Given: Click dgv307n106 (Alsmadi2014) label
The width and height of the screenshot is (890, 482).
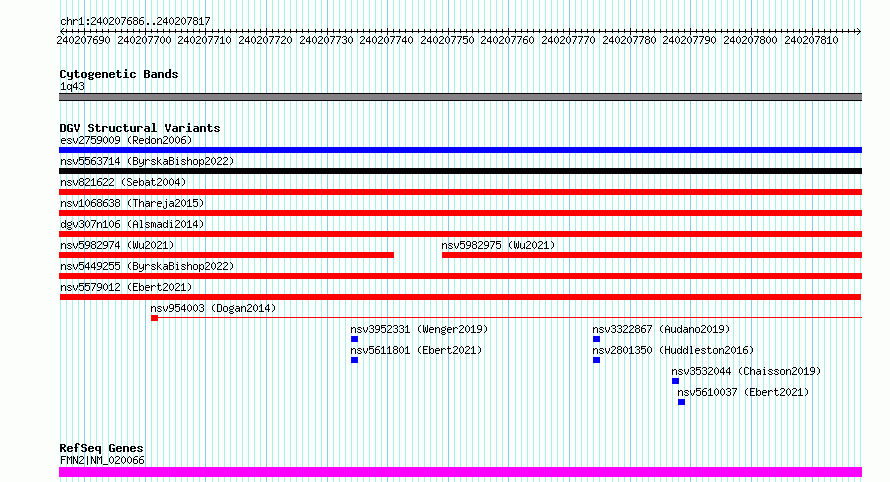Looking at the screenshot, I should tap(132, 224).
